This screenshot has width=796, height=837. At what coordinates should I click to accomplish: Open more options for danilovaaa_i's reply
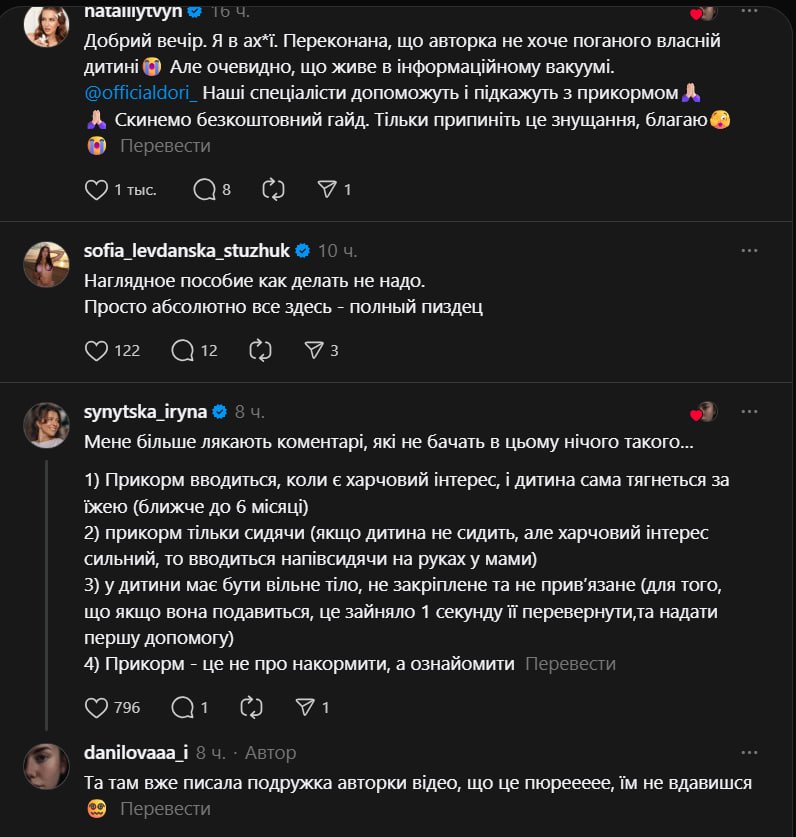[749, 752]
